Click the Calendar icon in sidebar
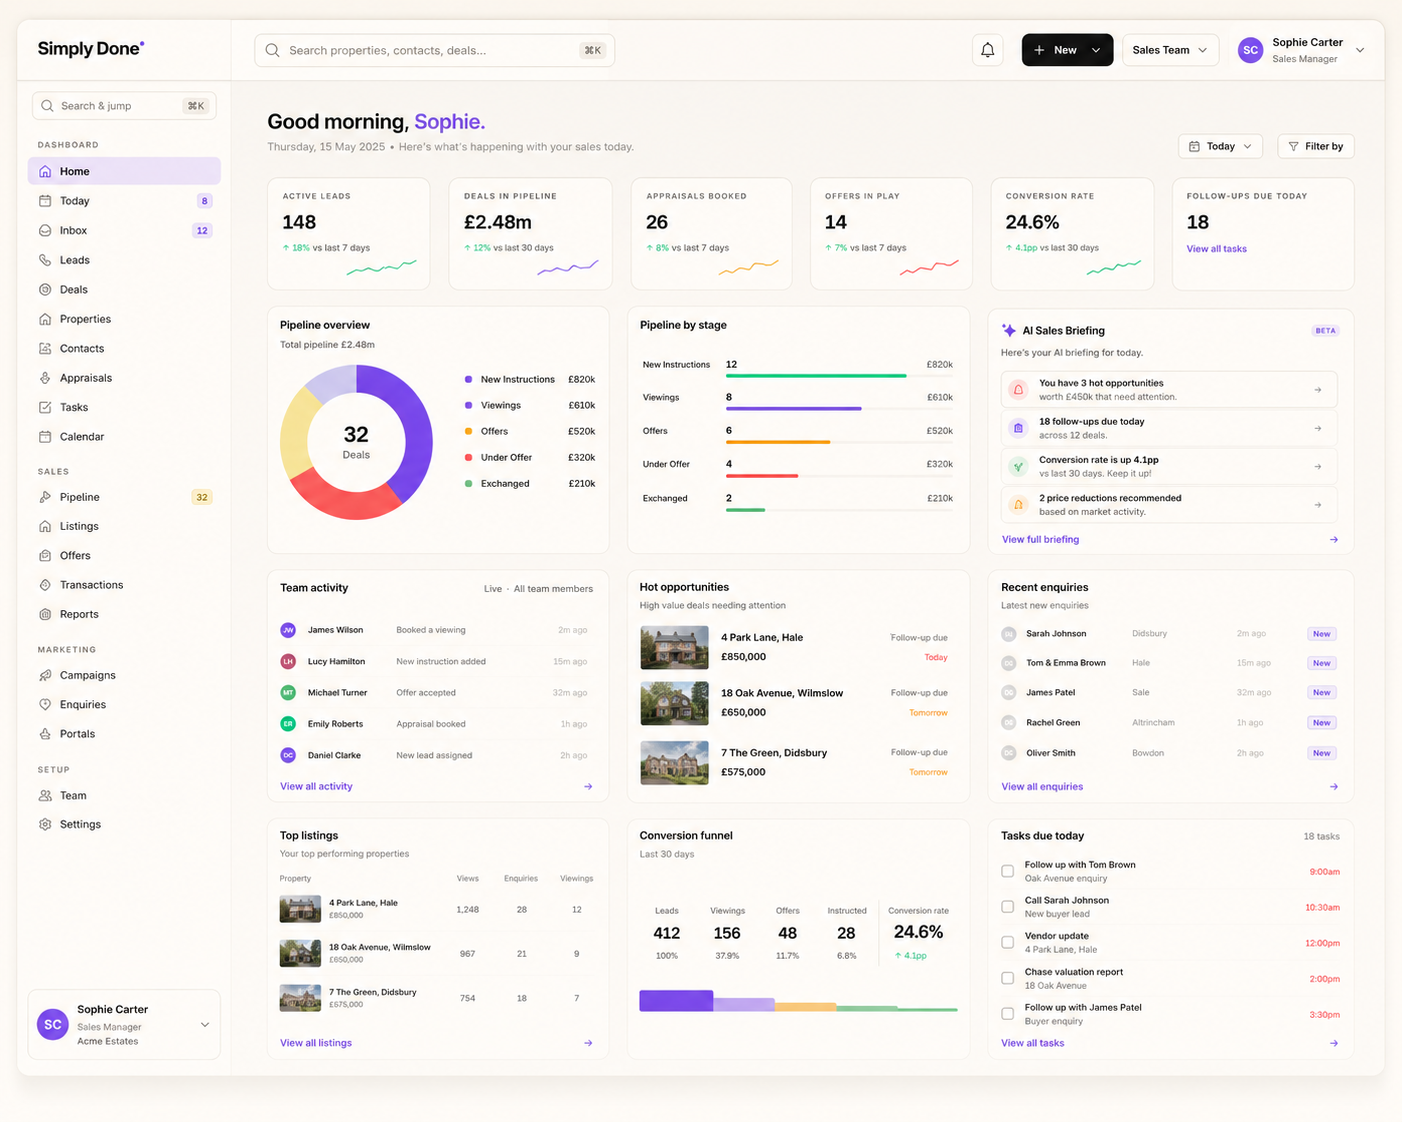Screen dimensions: 1402x1122 (45, 437)
